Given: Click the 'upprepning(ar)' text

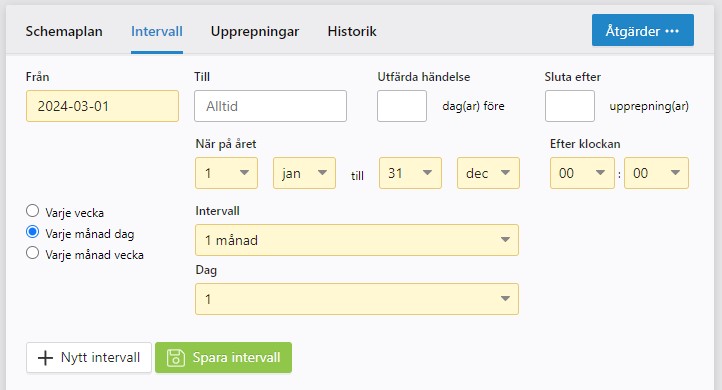Looking at the screenshot, I should click(649, 106).
